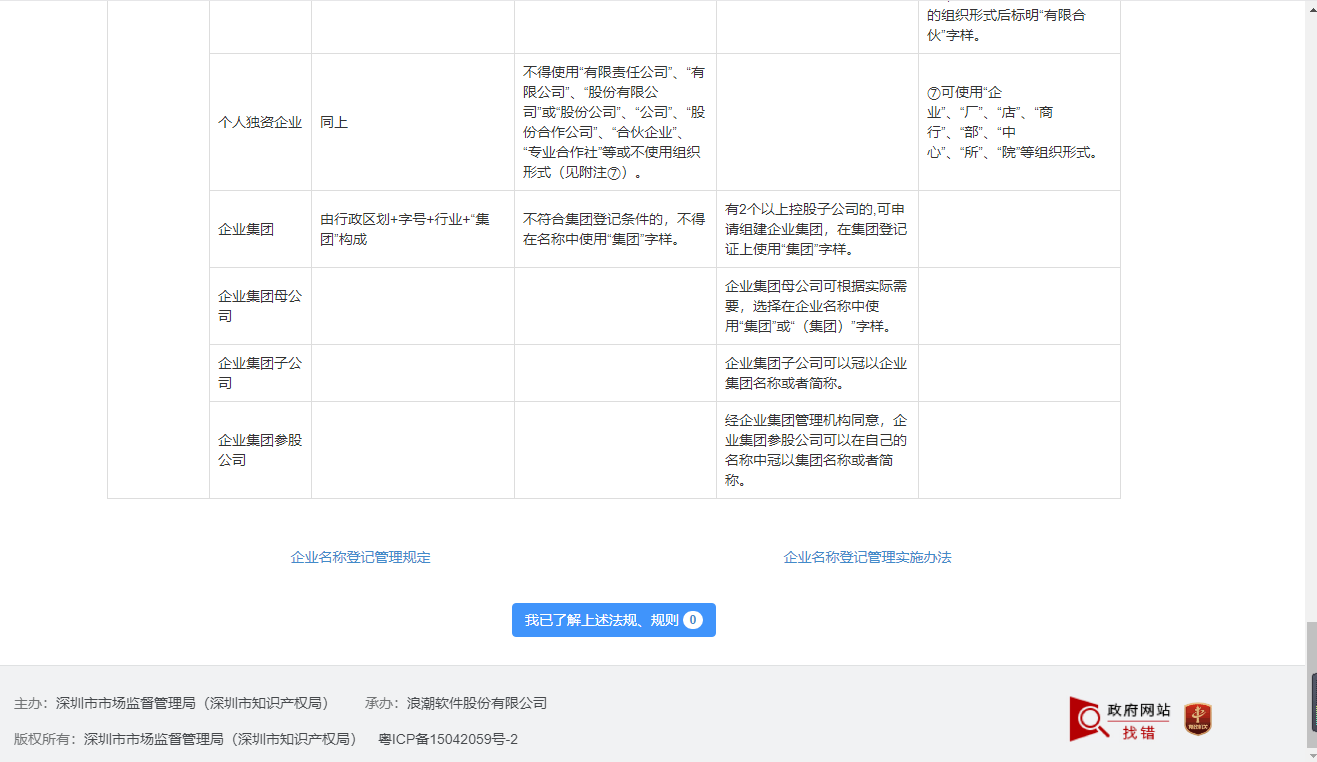Open the 企业名称登记管理规定 link
The width and height of the screenshot is (1317, 762).
tap(360, 557)
